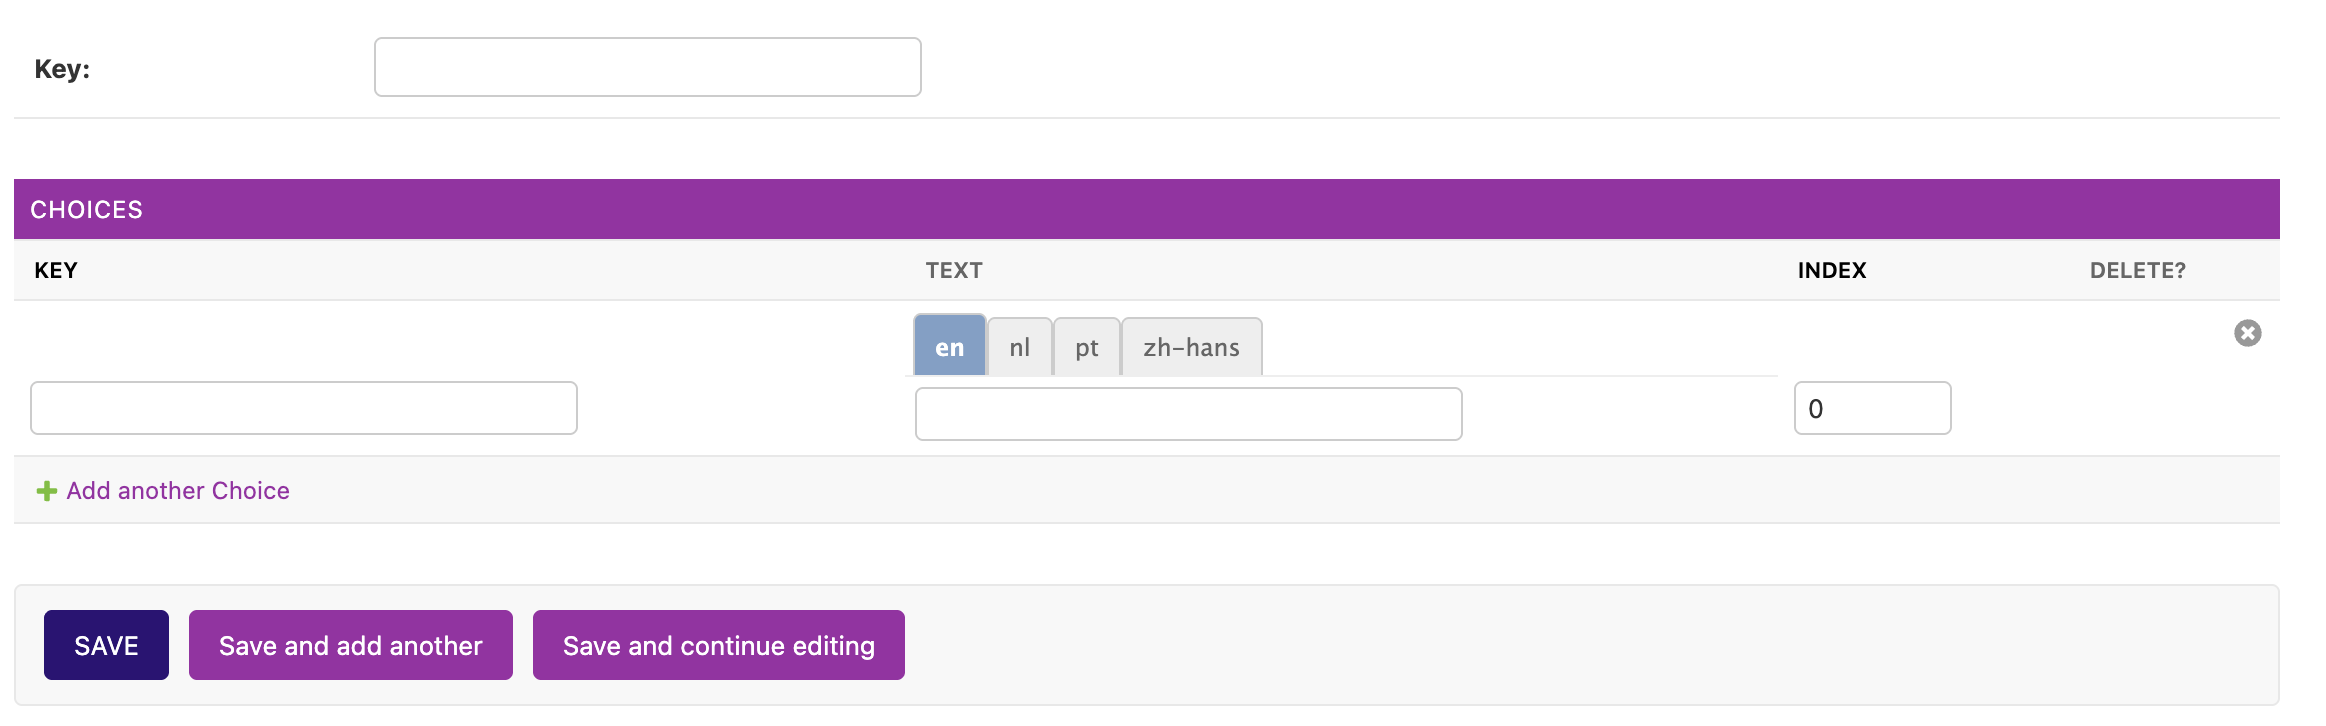Screen dimensions: 2326x726
Task: Click the TEXT column header
Action: pyautogui.click(x=953, y=271)
